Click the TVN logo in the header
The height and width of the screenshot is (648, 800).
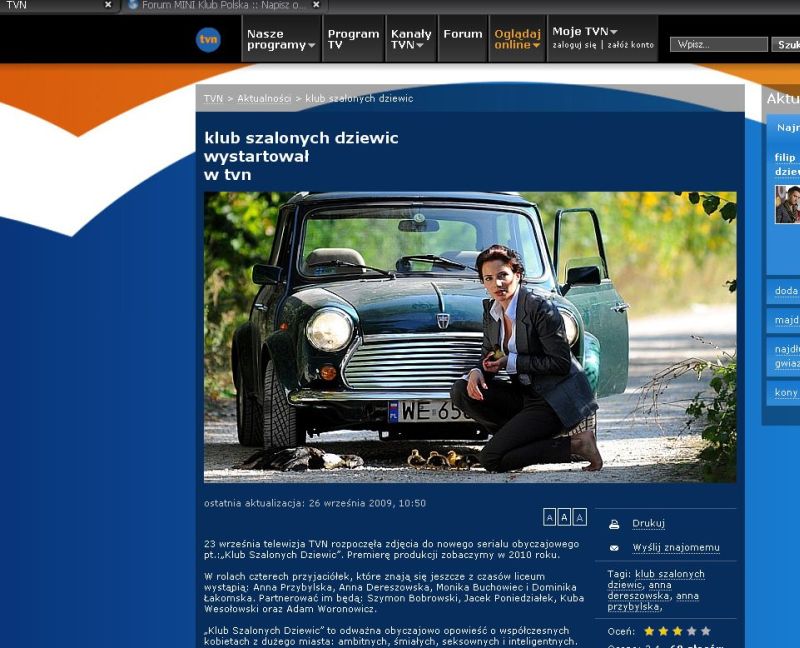click(x=208, y=40)
